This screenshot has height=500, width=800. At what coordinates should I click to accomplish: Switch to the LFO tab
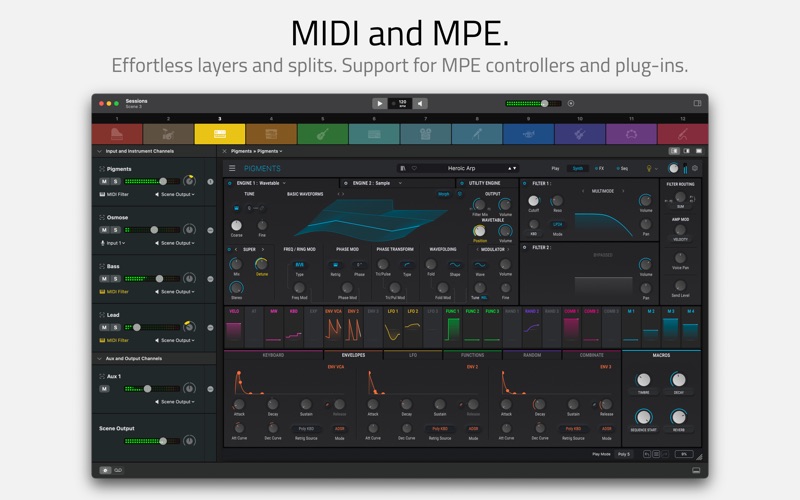pos(413,355)
